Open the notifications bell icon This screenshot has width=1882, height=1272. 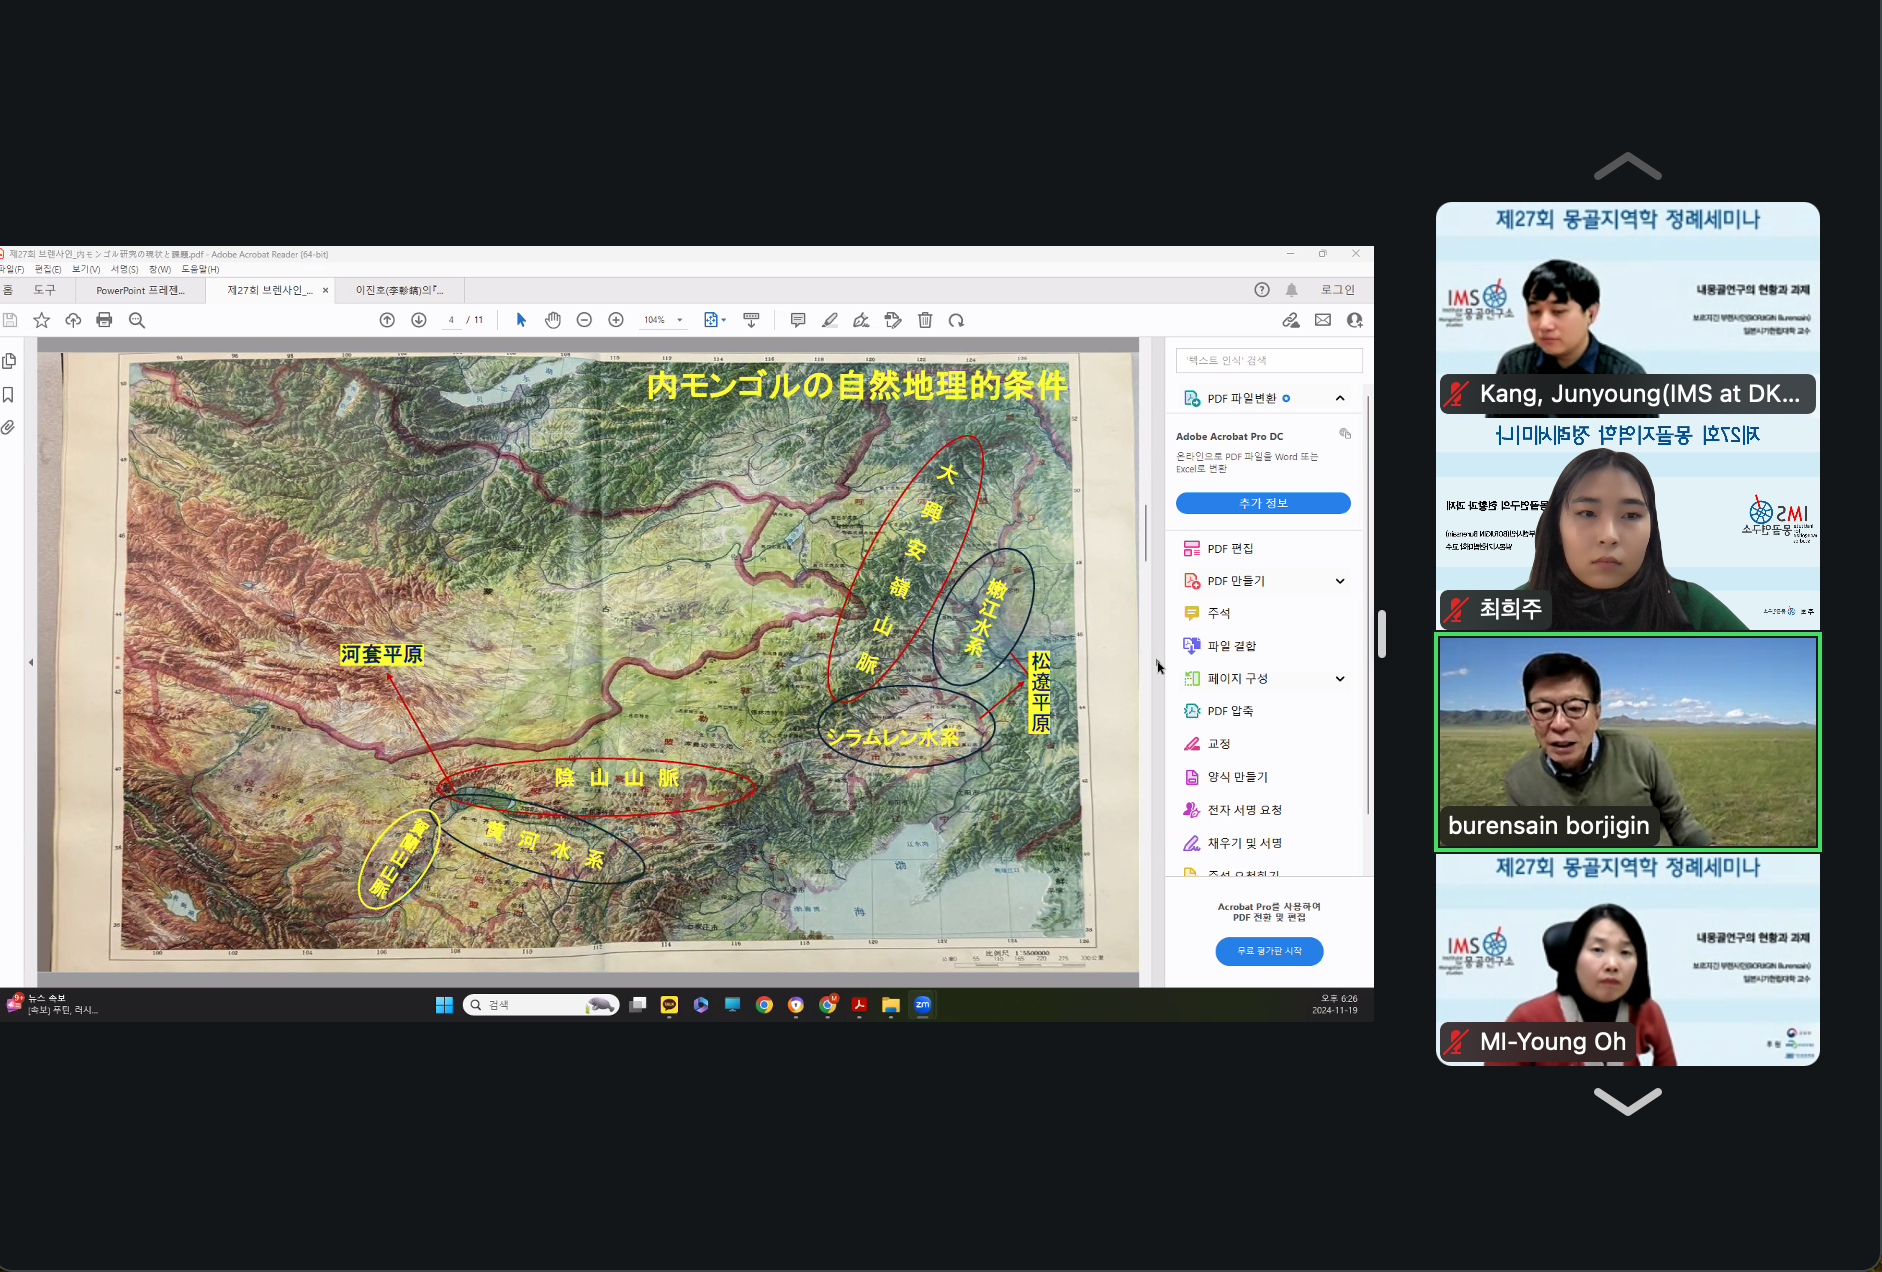click(x=1292, y=290)
